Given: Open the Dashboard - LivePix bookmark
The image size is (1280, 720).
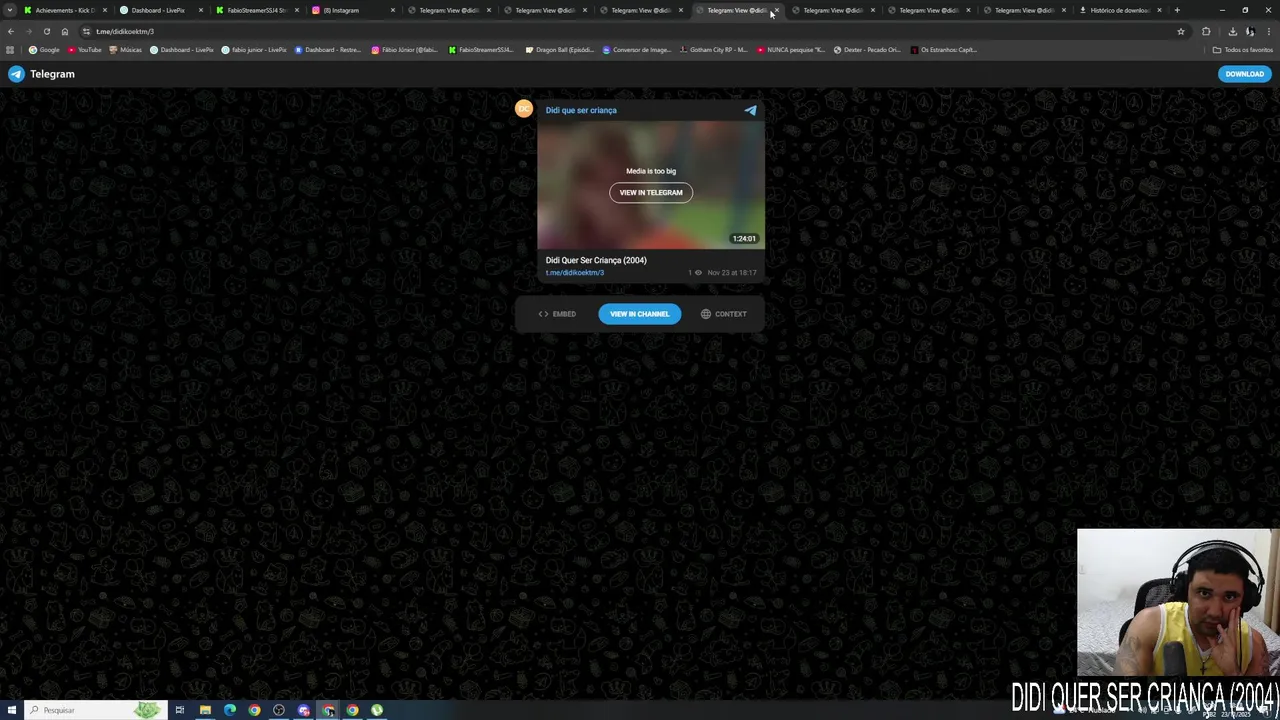Looking at the screenshot, I should pos(181,49).
